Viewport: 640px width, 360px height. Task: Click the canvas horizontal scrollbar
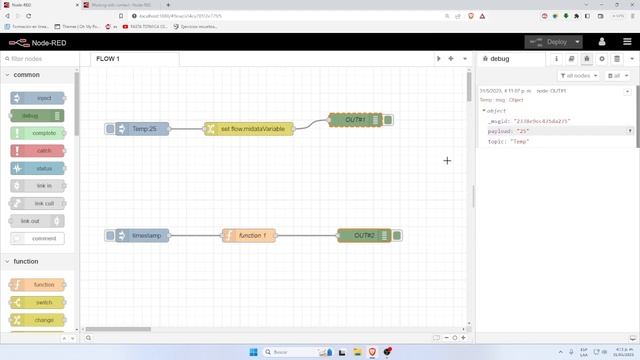118,329
